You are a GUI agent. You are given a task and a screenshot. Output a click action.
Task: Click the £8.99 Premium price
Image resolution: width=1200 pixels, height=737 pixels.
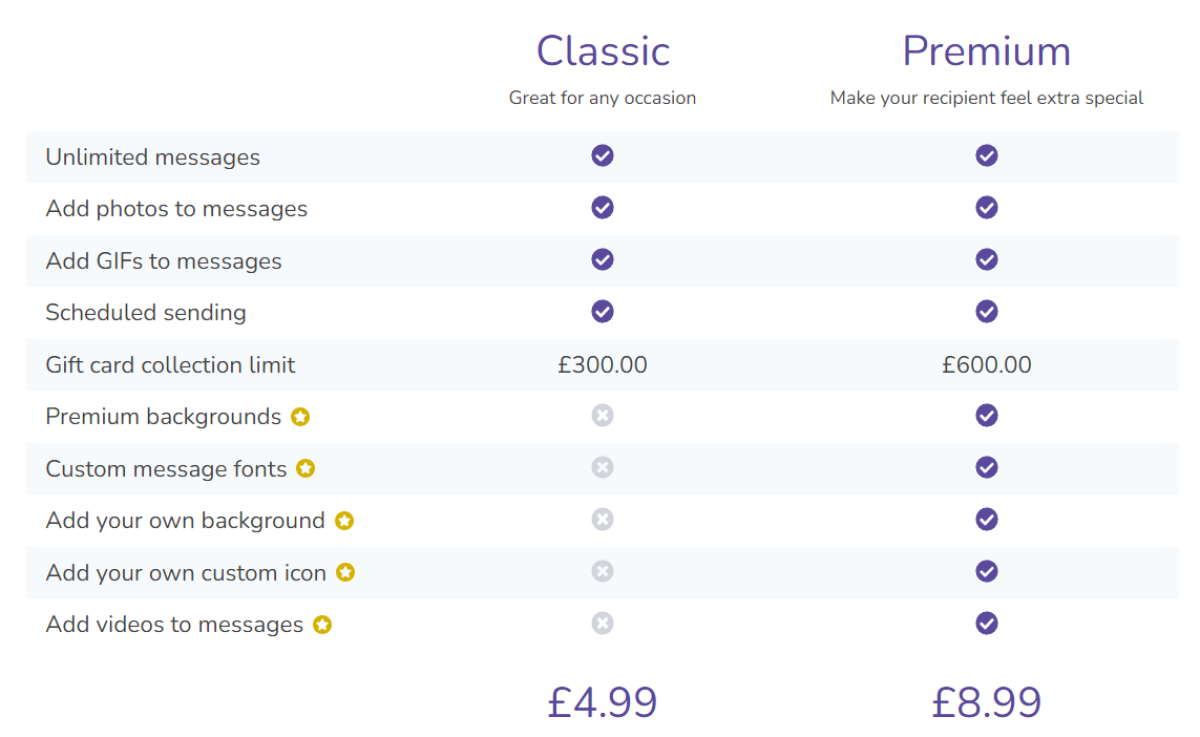986,702
